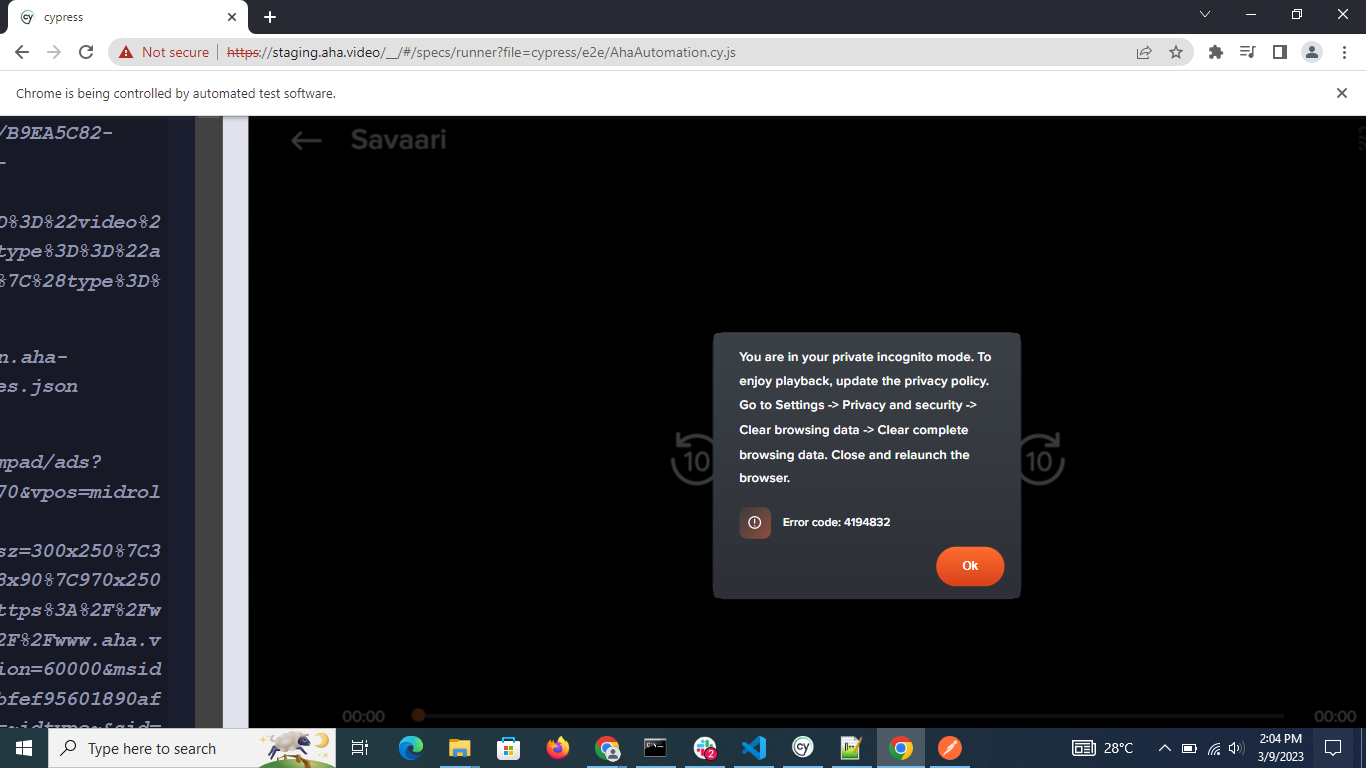The image size is (1366, 768).
Task: Go back using browser back arrow
Action: [x=22, y=52]
